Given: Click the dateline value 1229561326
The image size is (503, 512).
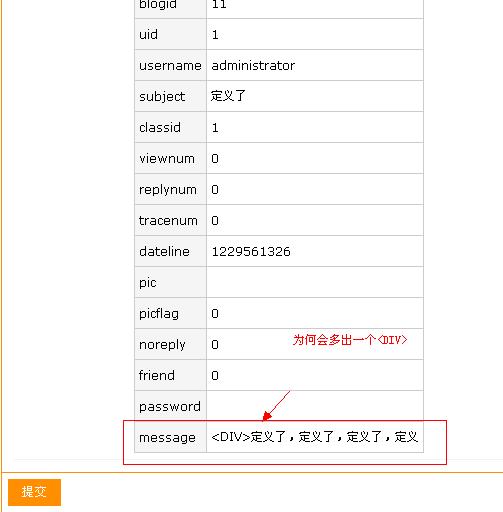Looking at the screenshot, I should coord(251,251).
